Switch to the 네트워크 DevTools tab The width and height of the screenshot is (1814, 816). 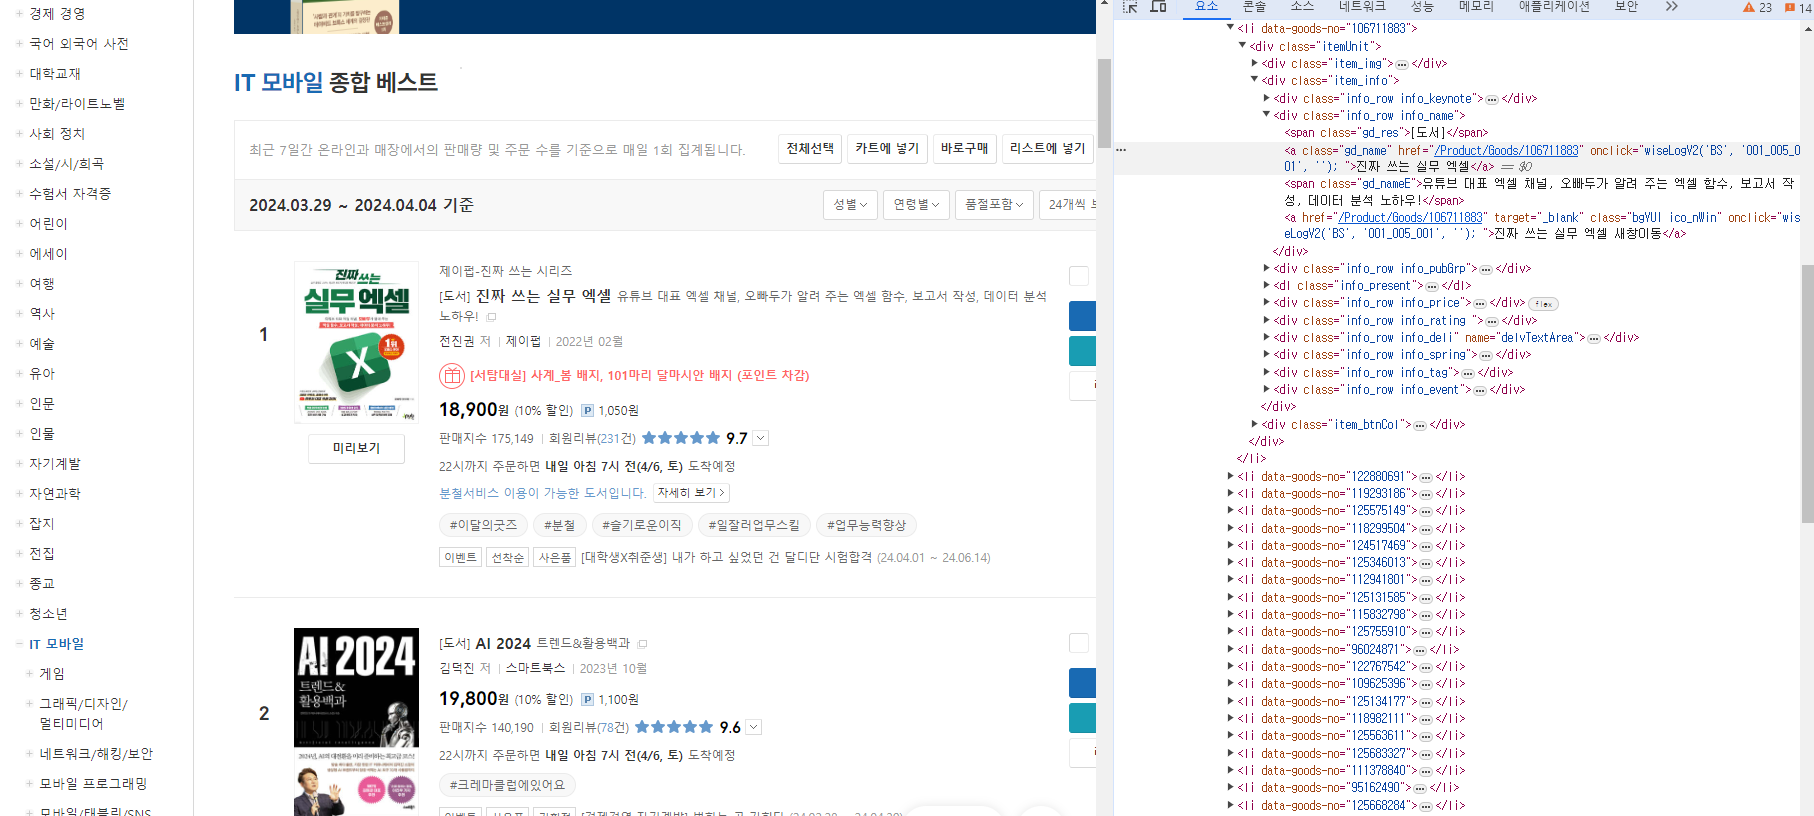pos(1362,7)
